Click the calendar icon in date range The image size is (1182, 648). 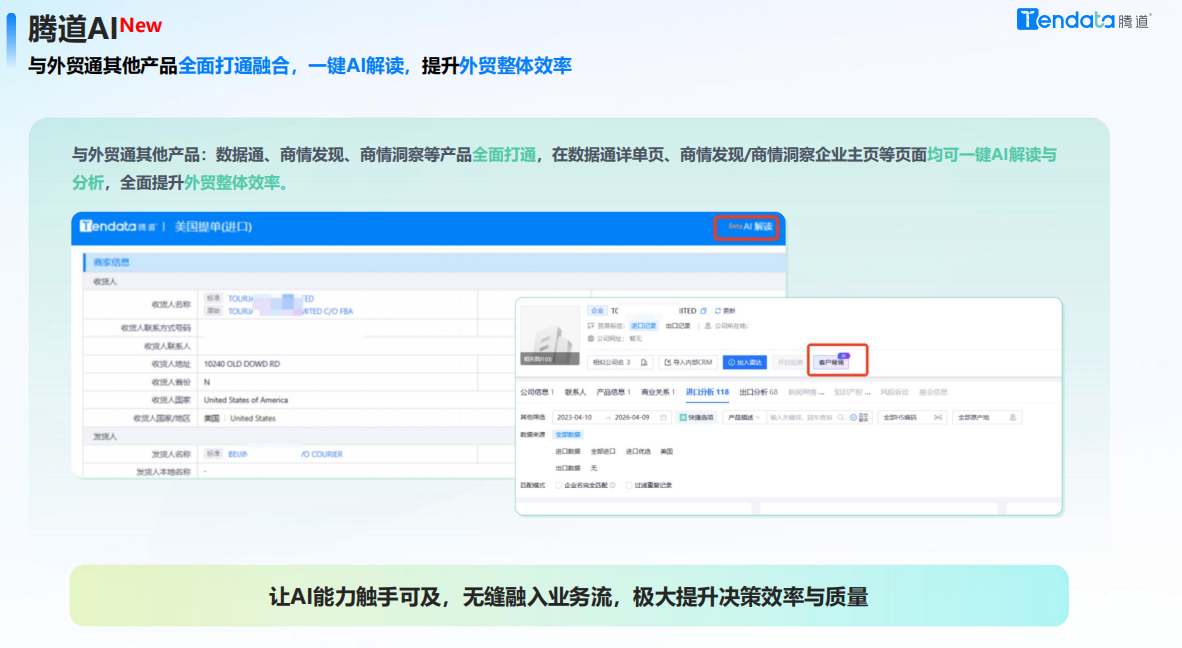(663, 417)
